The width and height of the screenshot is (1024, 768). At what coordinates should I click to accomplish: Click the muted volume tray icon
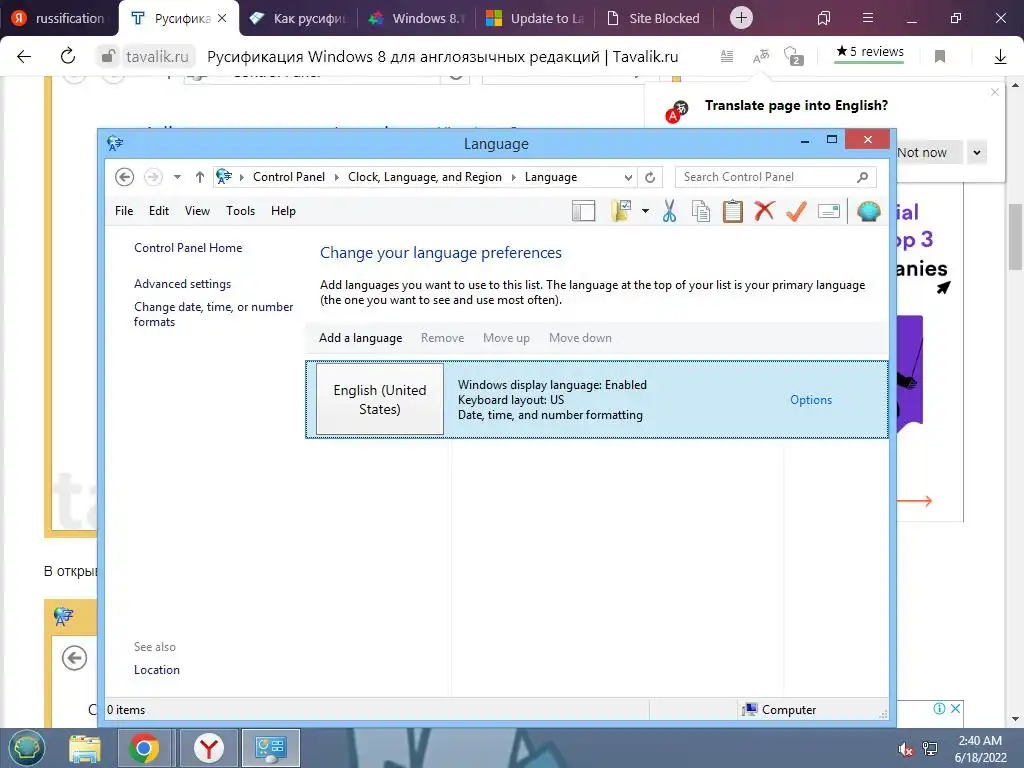(905, 749)
